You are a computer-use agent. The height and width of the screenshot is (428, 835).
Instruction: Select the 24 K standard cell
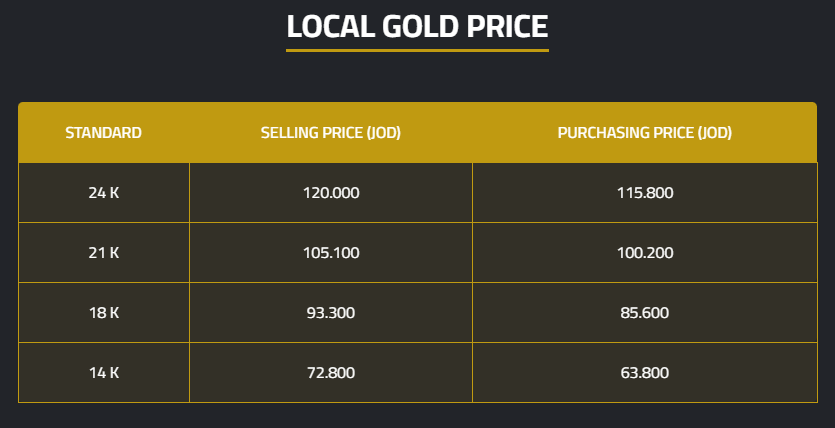pyautogui.click(x=103, y=192)
